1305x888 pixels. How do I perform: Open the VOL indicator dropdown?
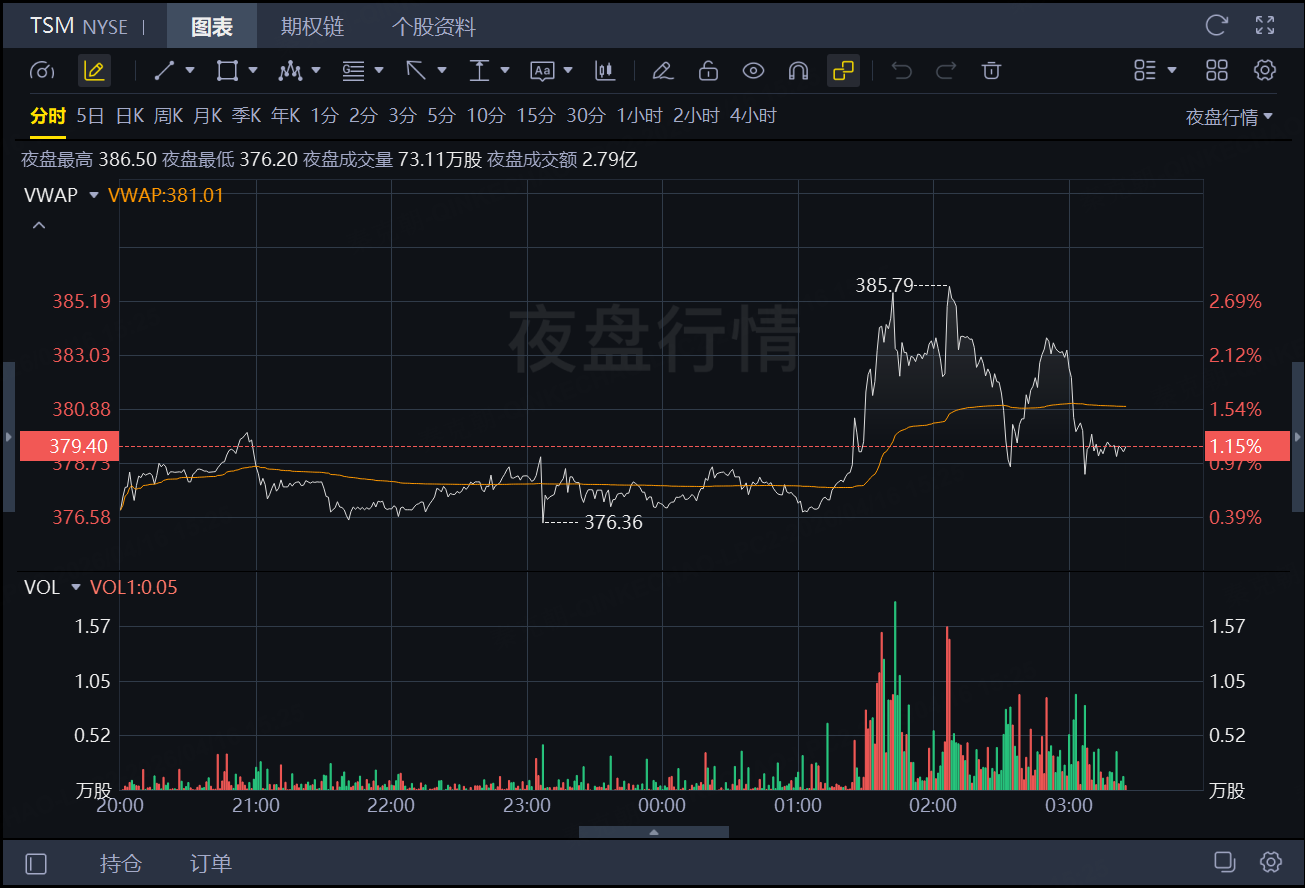tap(75, 587)
